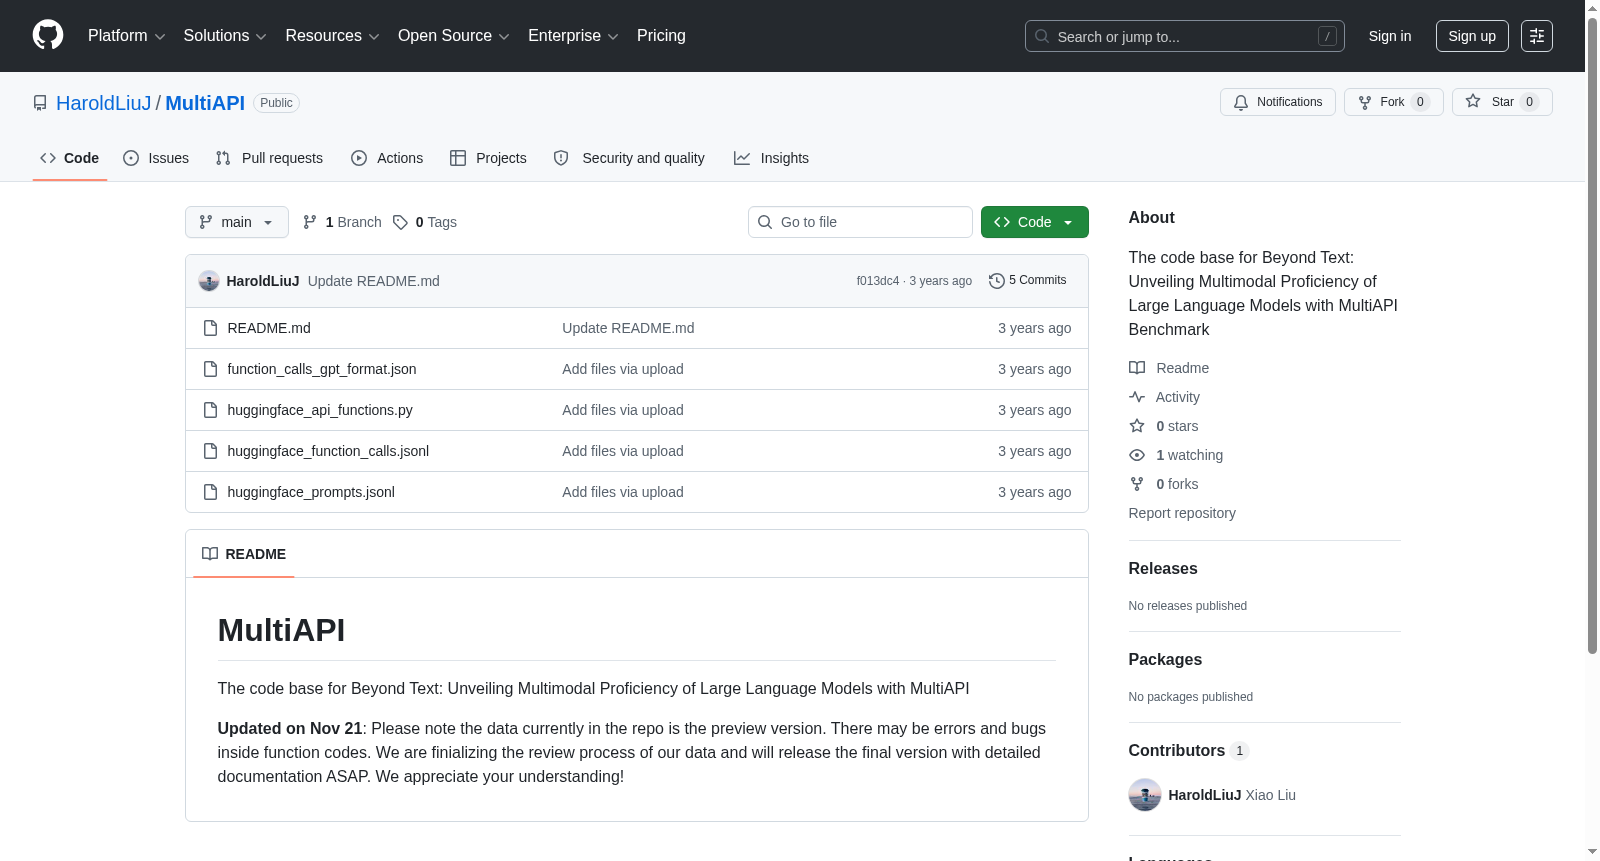Switch to the Pull requests tab
1600x861 pixels.
point(269,158)
